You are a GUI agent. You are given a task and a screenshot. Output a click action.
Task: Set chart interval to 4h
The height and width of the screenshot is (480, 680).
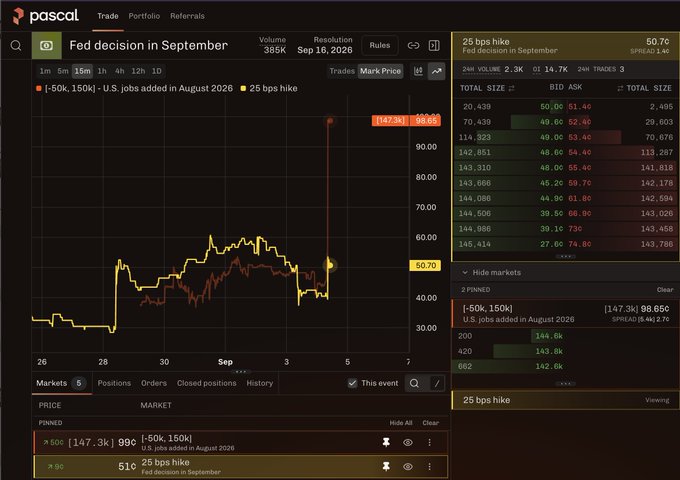pyautogui.click(x=120, y=71)
